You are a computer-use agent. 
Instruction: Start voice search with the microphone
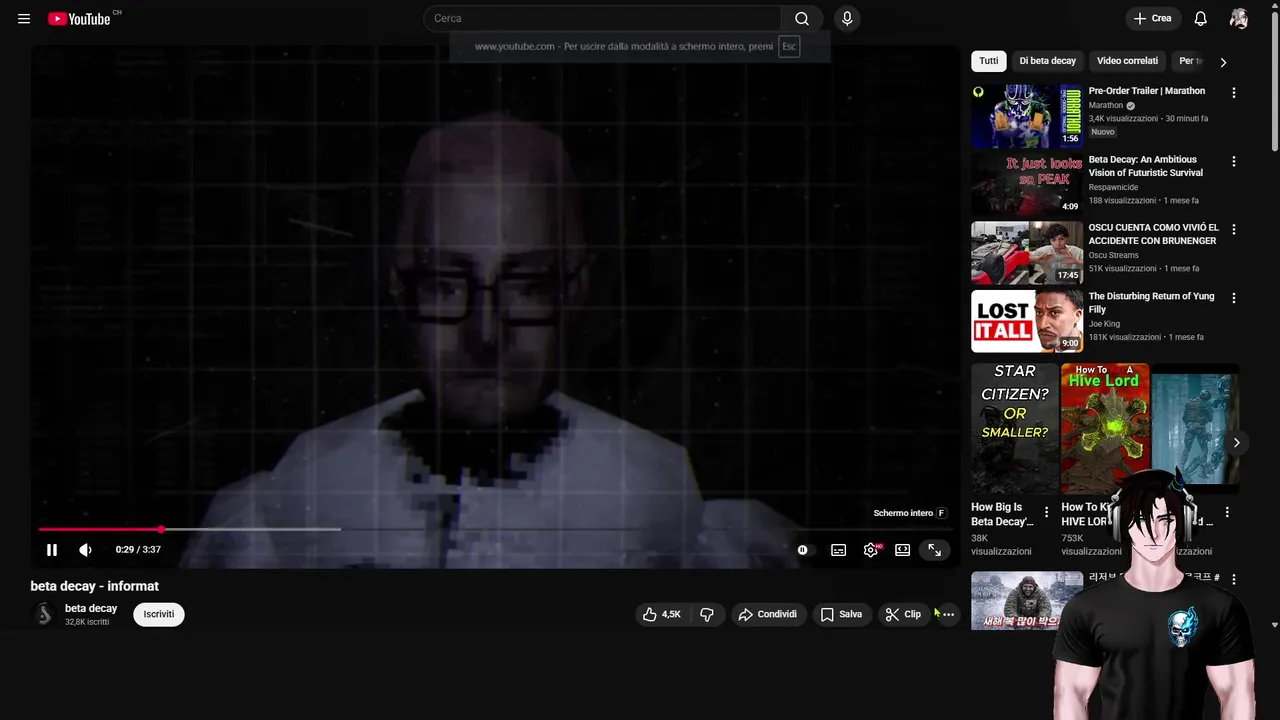(x=847, y=18)
